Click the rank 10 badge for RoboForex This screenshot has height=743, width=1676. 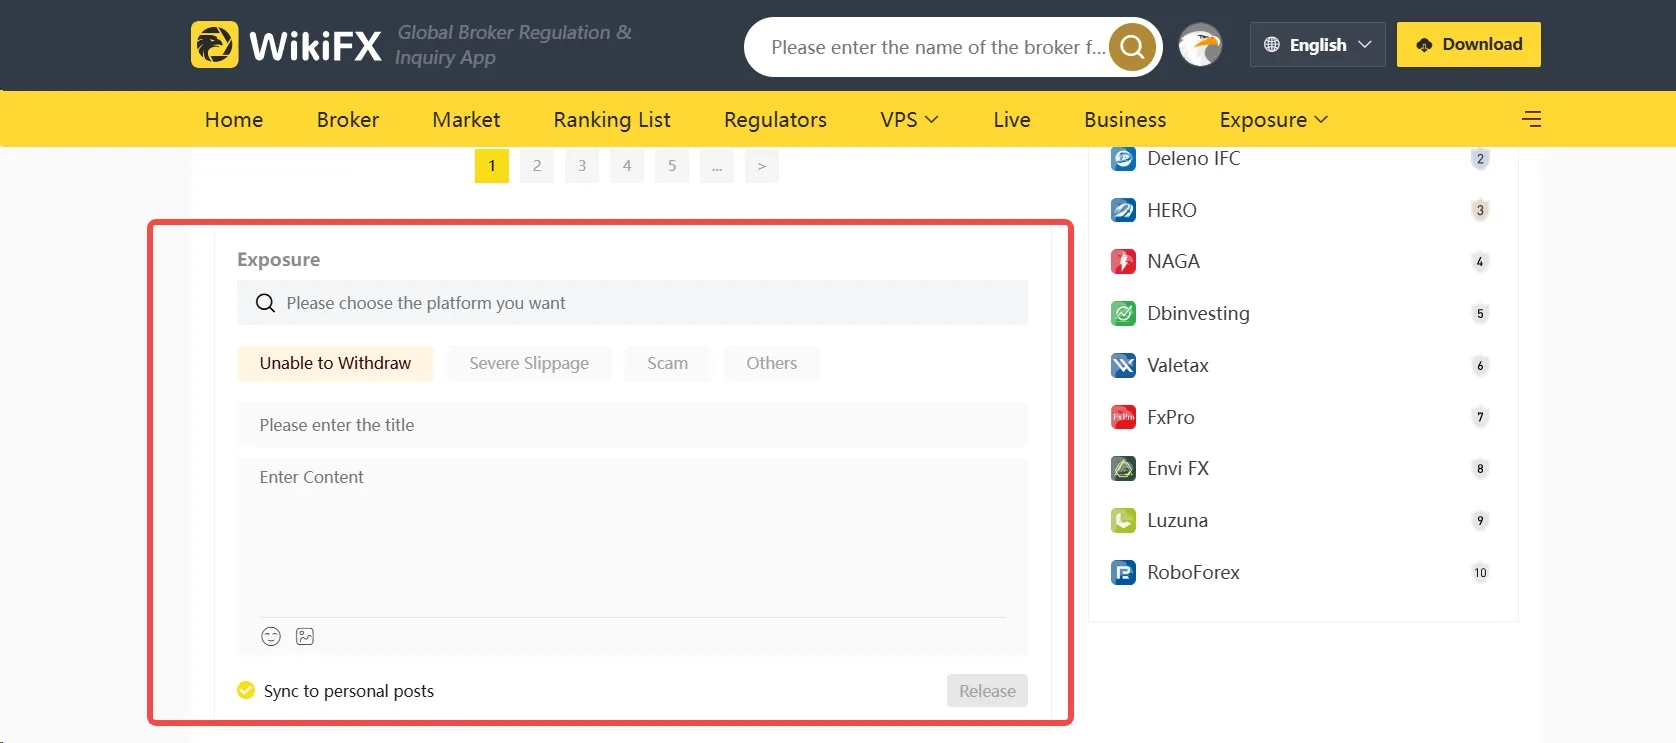(1480, 573)
